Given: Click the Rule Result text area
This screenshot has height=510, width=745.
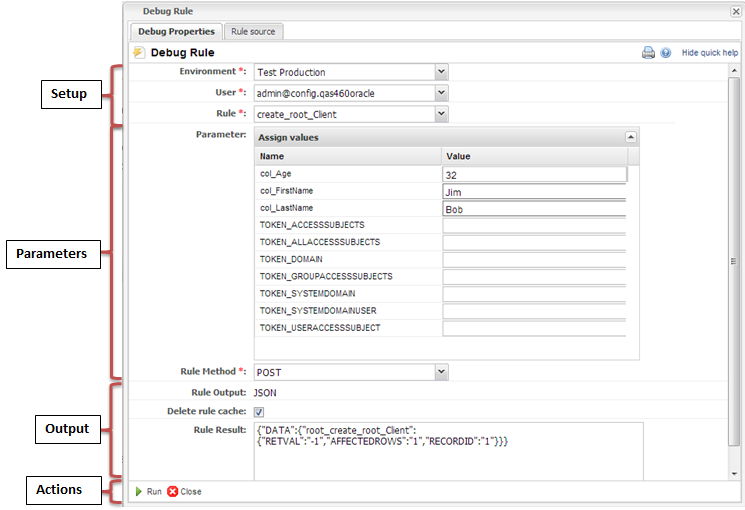Looking at the screenshot, I should point(449,451).
